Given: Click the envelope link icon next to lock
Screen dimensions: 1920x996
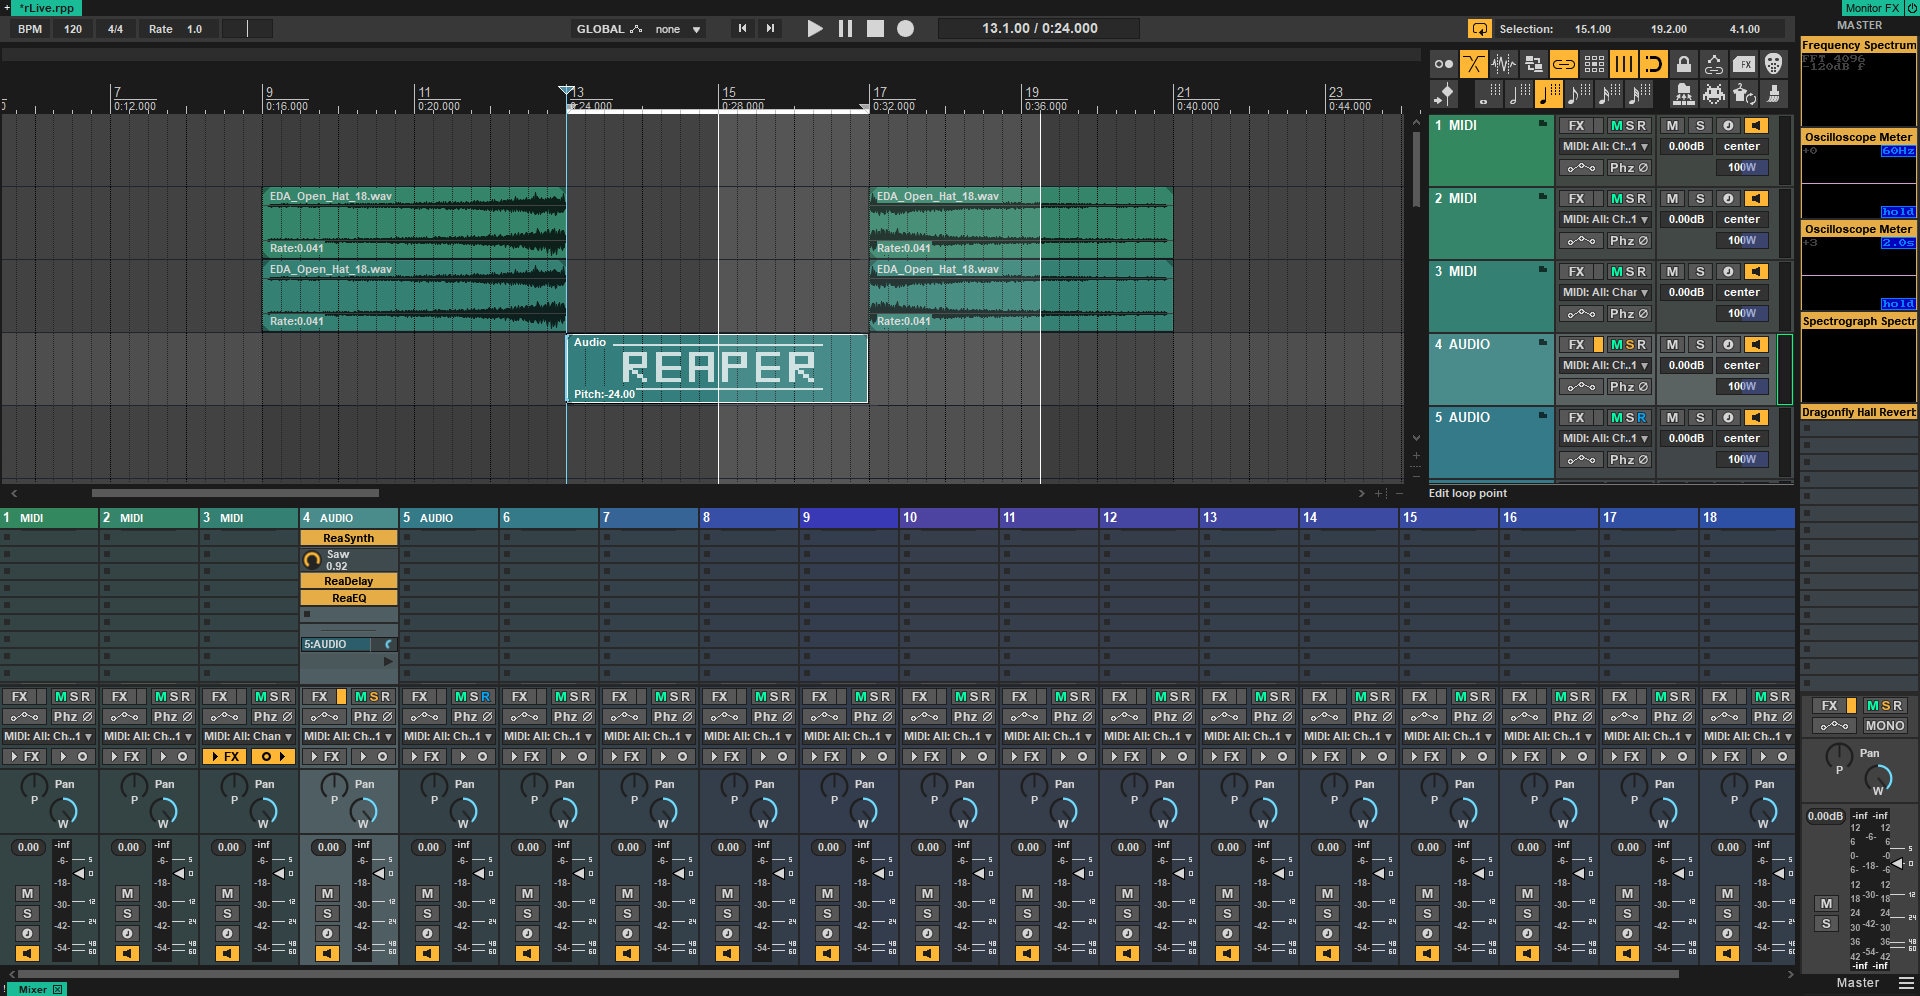Looking at the screenshot, I should click(1714, 64).
